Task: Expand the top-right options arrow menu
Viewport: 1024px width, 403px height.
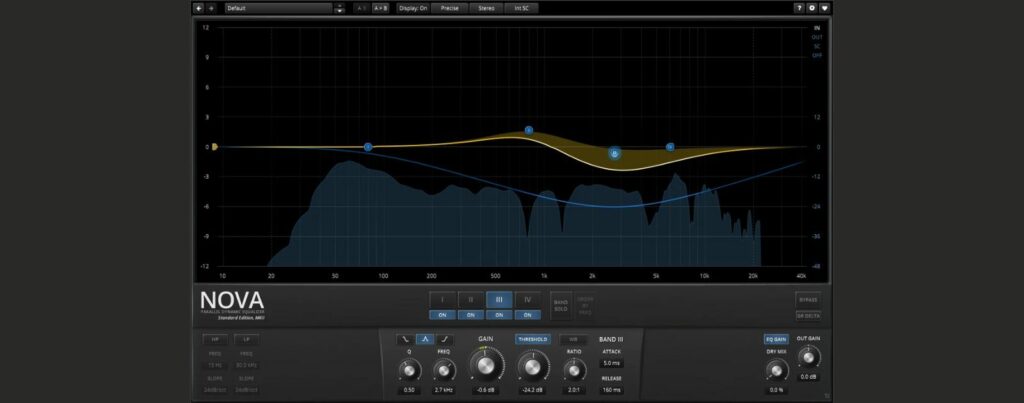Action: point(825,8)
